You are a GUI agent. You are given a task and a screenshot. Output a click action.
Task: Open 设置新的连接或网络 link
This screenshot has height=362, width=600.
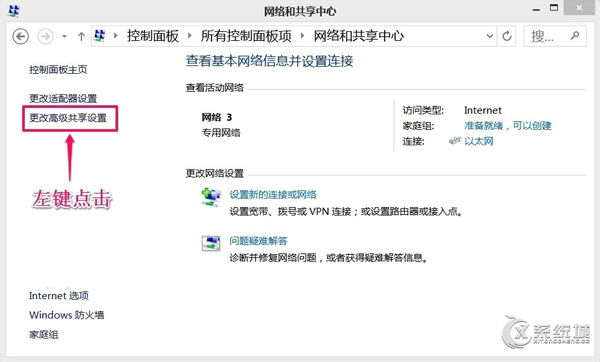[273, 195]
